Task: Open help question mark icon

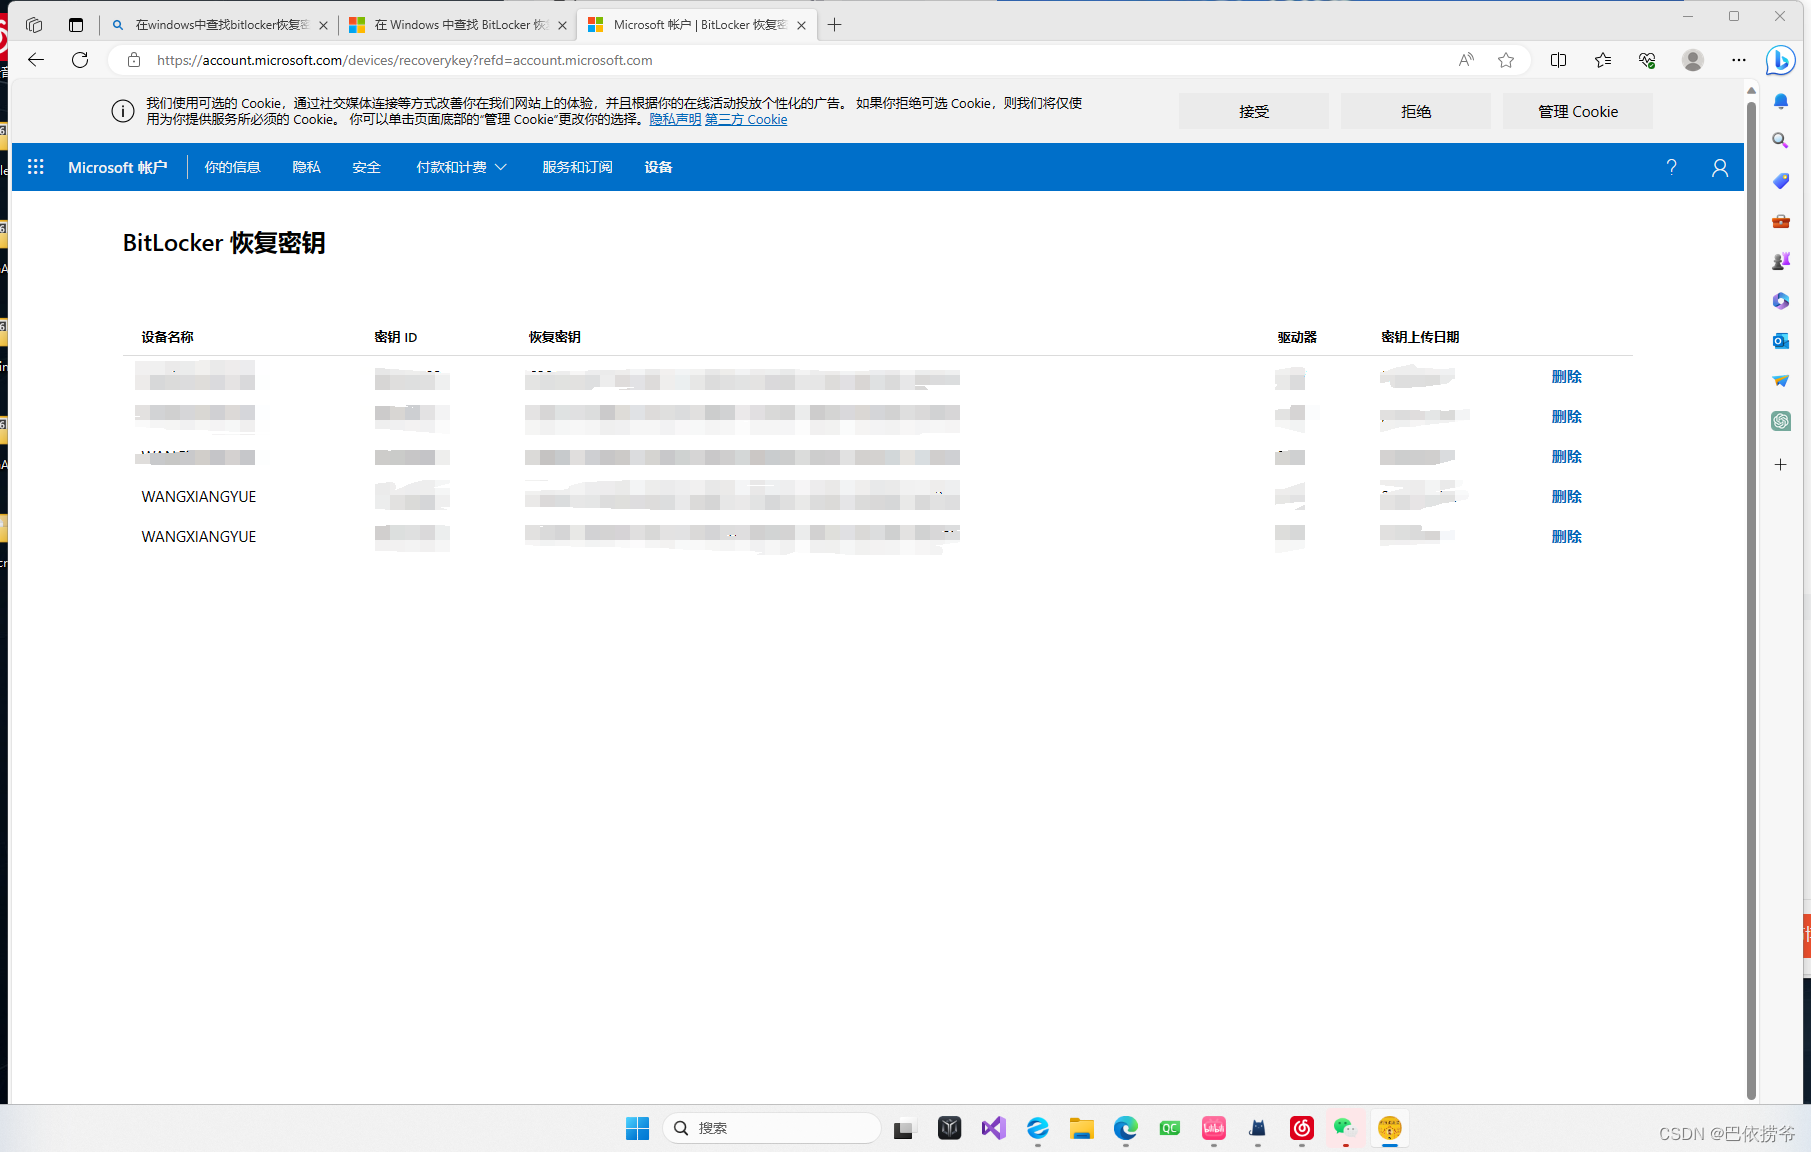Action: pos(1671,167)
